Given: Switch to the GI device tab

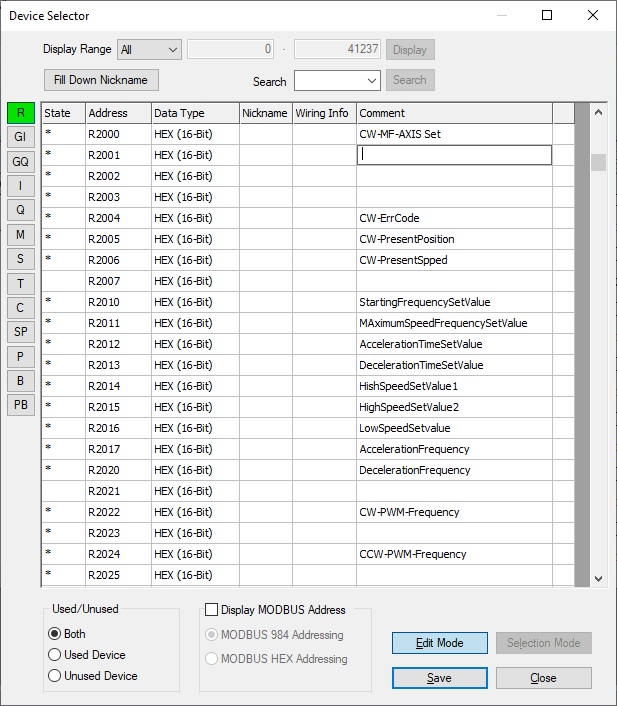Looking at the screenshot, I should tap(21, 136).
